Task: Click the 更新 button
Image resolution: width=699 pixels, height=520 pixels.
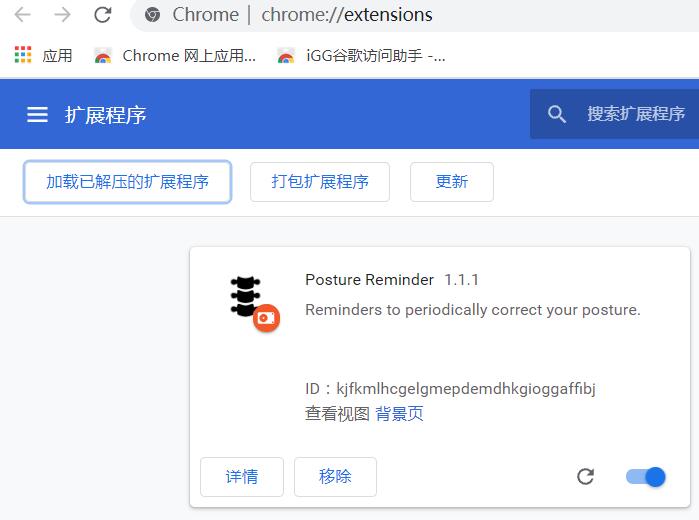Action: (452, 182)
